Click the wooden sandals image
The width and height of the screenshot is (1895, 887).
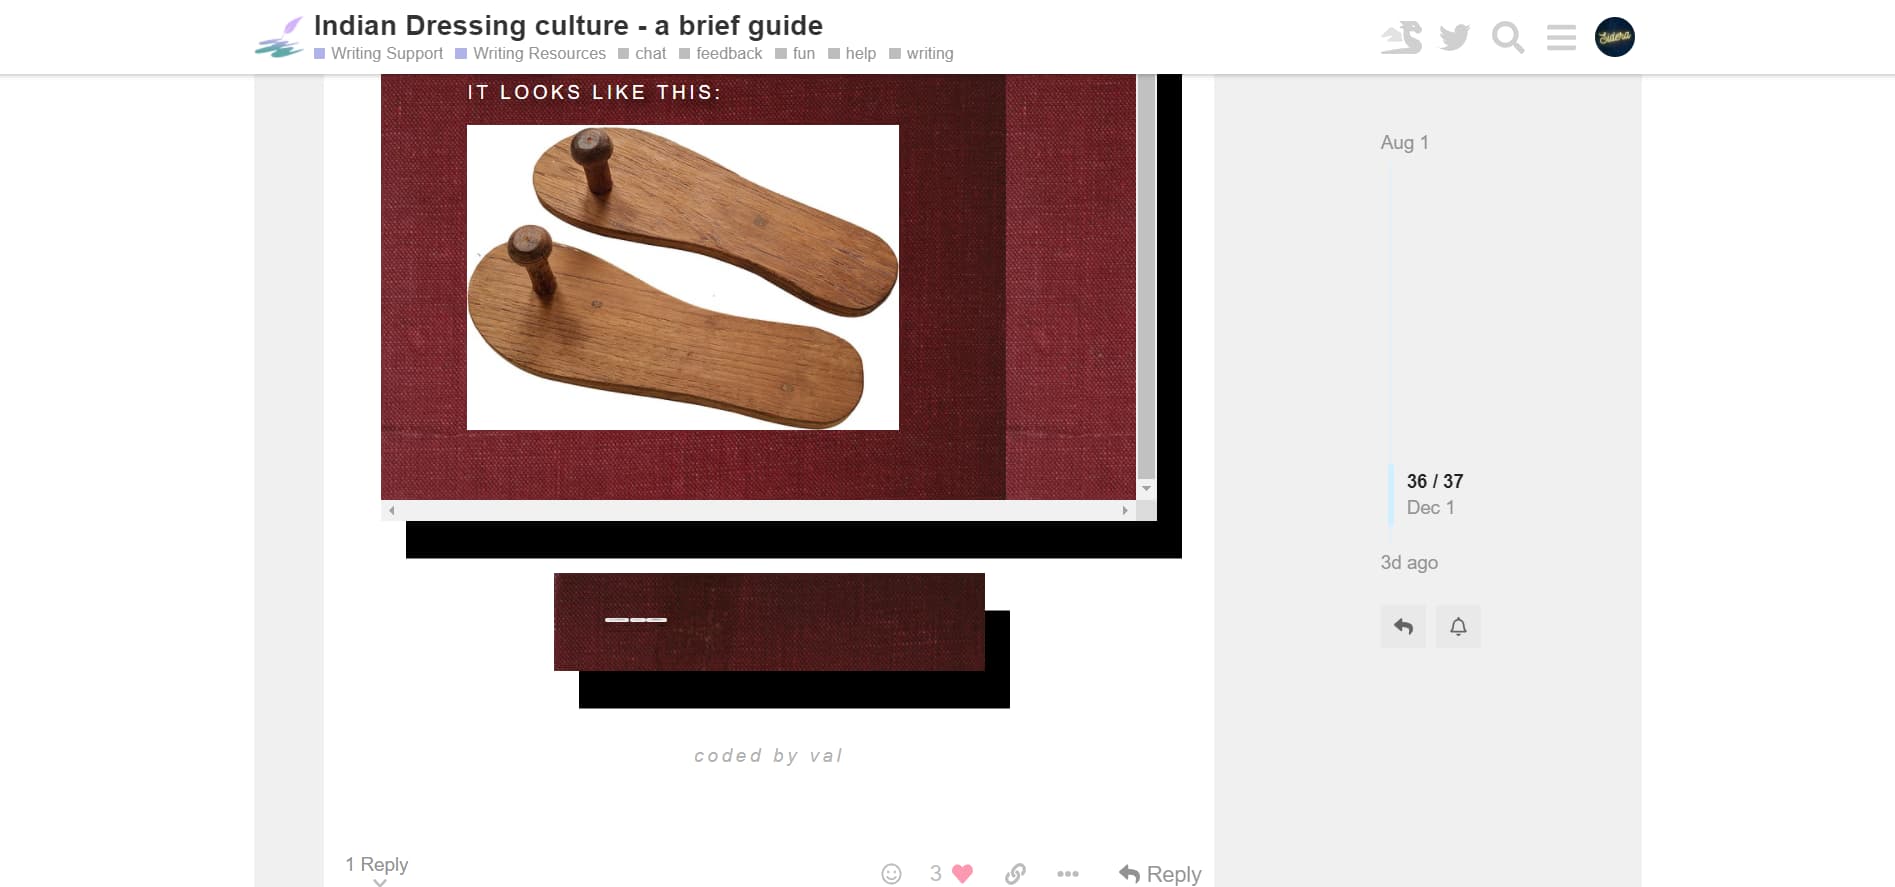tap(683, 278)
